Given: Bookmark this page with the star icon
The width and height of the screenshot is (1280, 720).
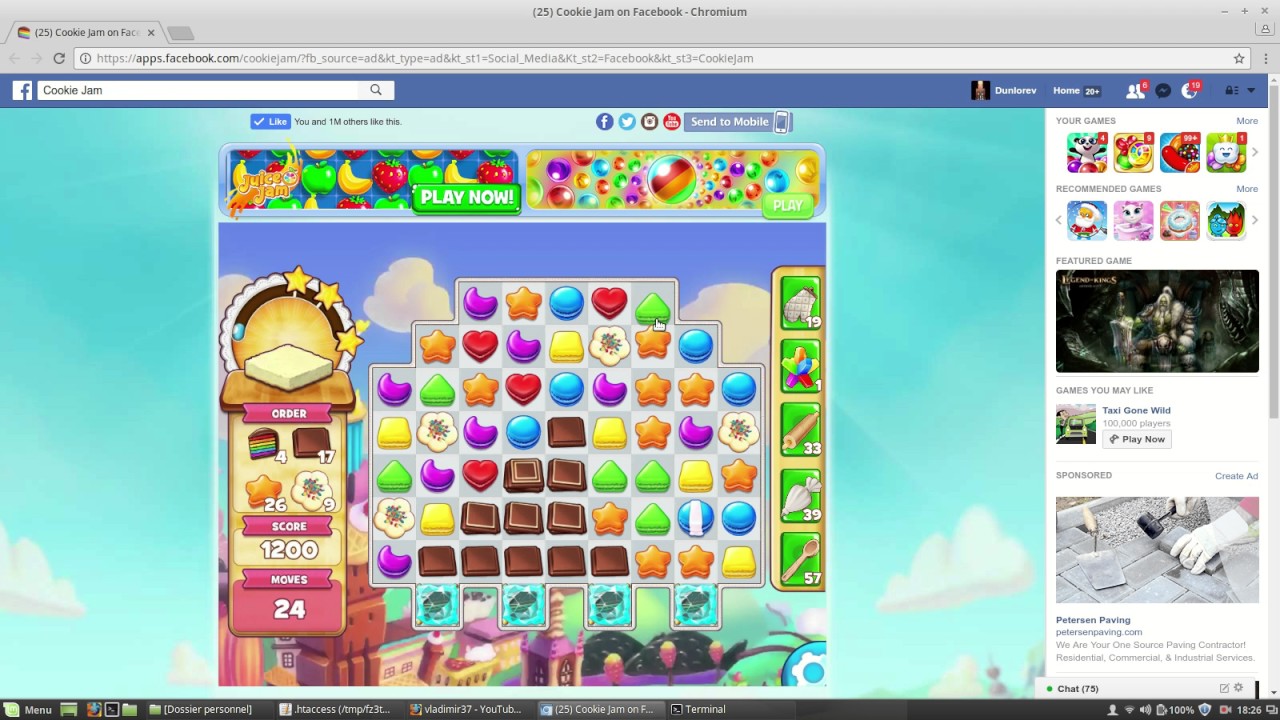Looking at the screenshot, I should (1239, 58).
